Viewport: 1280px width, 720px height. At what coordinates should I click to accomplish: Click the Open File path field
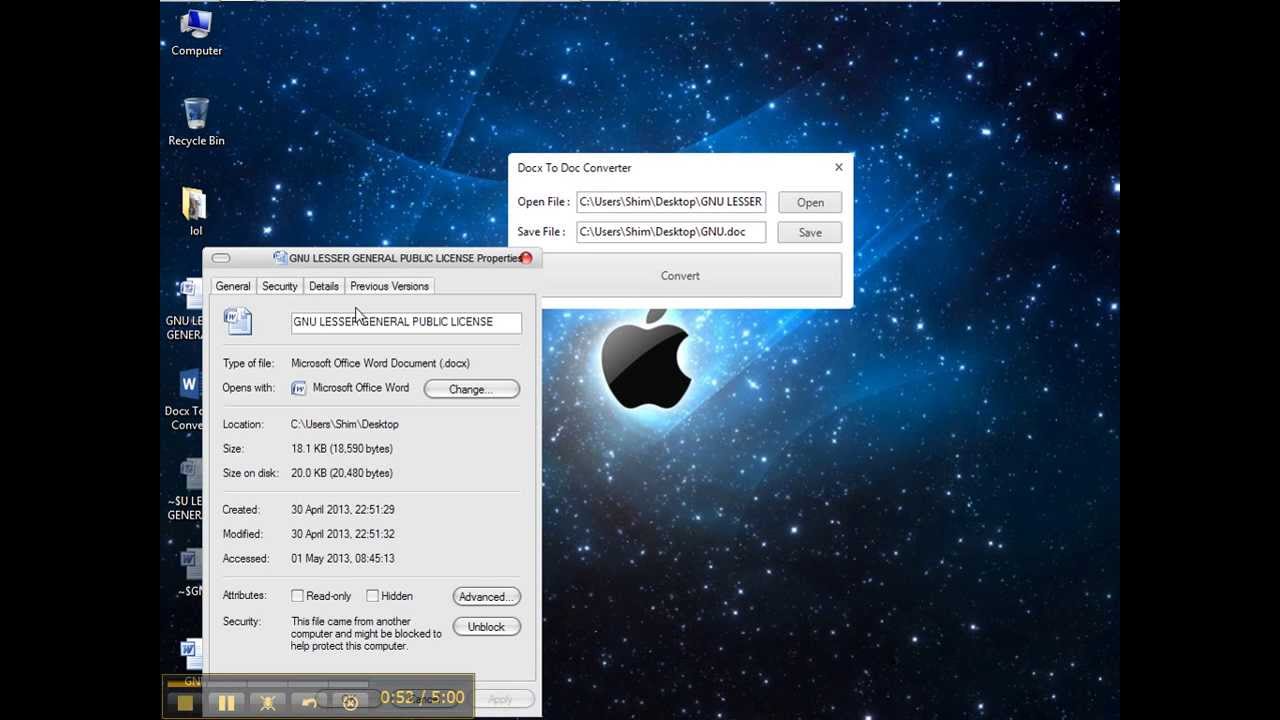pyautogui.click(x=671, y=202)
